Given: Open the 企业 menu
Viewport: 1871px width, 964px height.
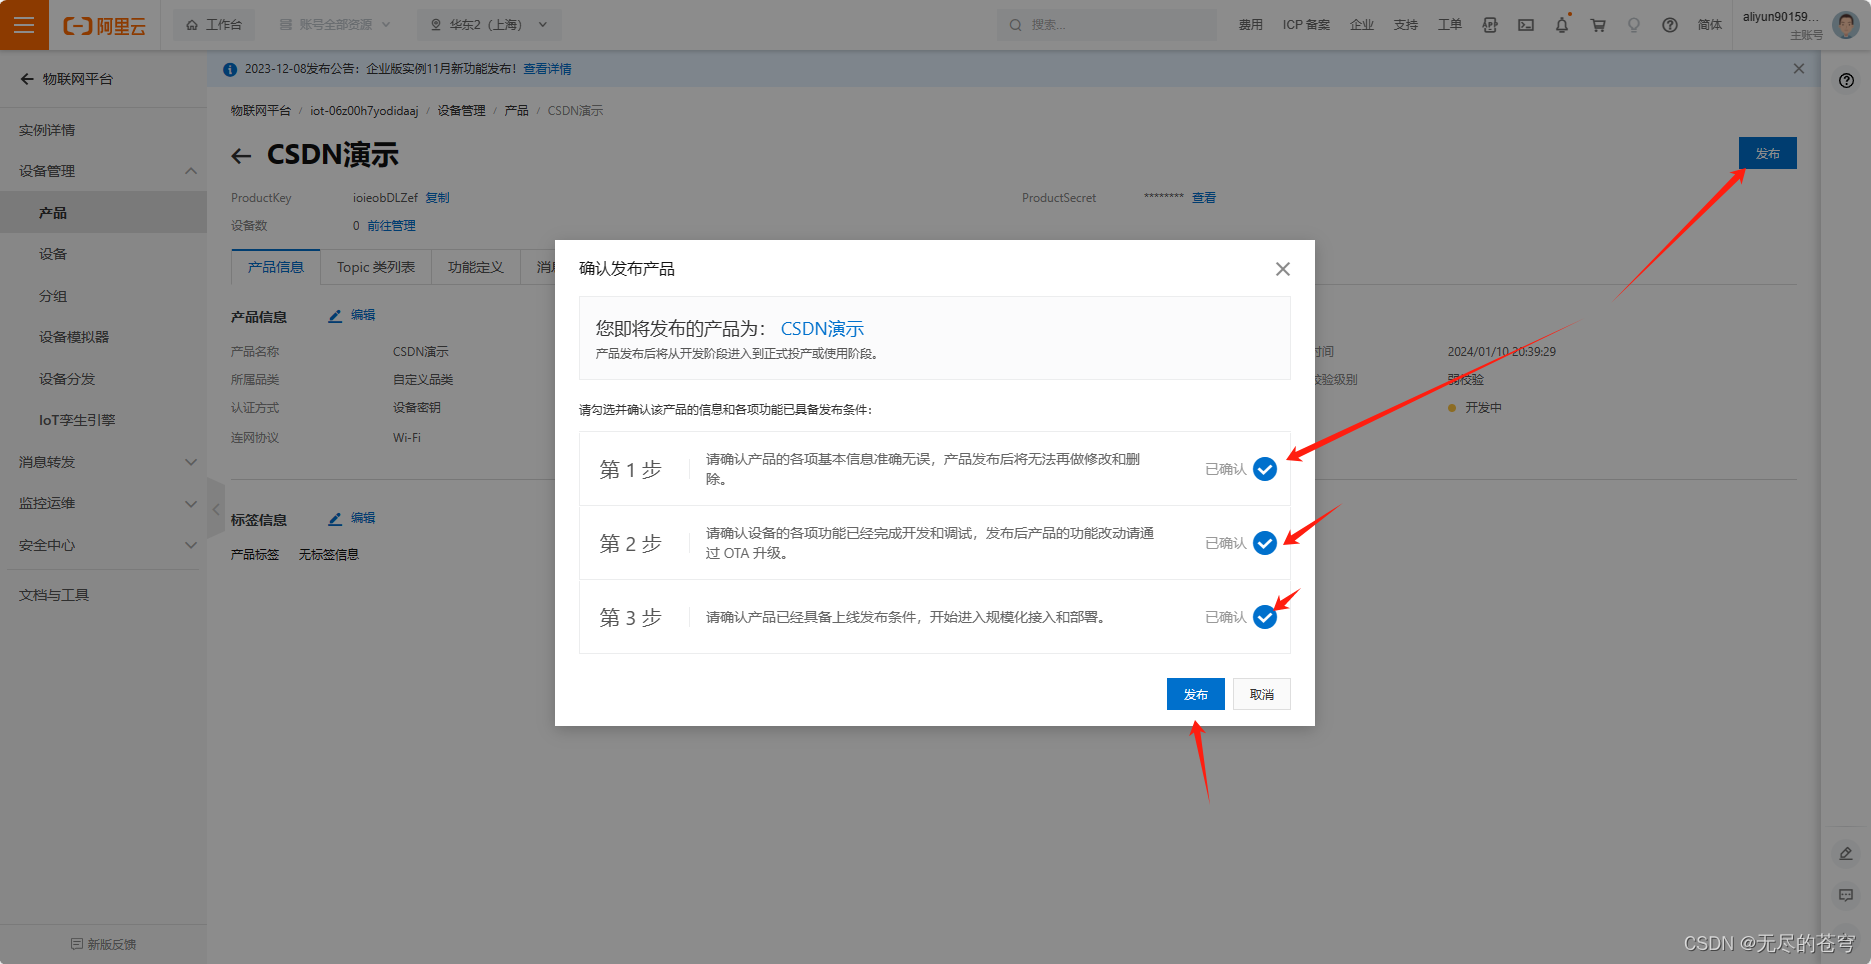Looking at the screenshot, I should pyautogui.click(x=1361, y=25).
